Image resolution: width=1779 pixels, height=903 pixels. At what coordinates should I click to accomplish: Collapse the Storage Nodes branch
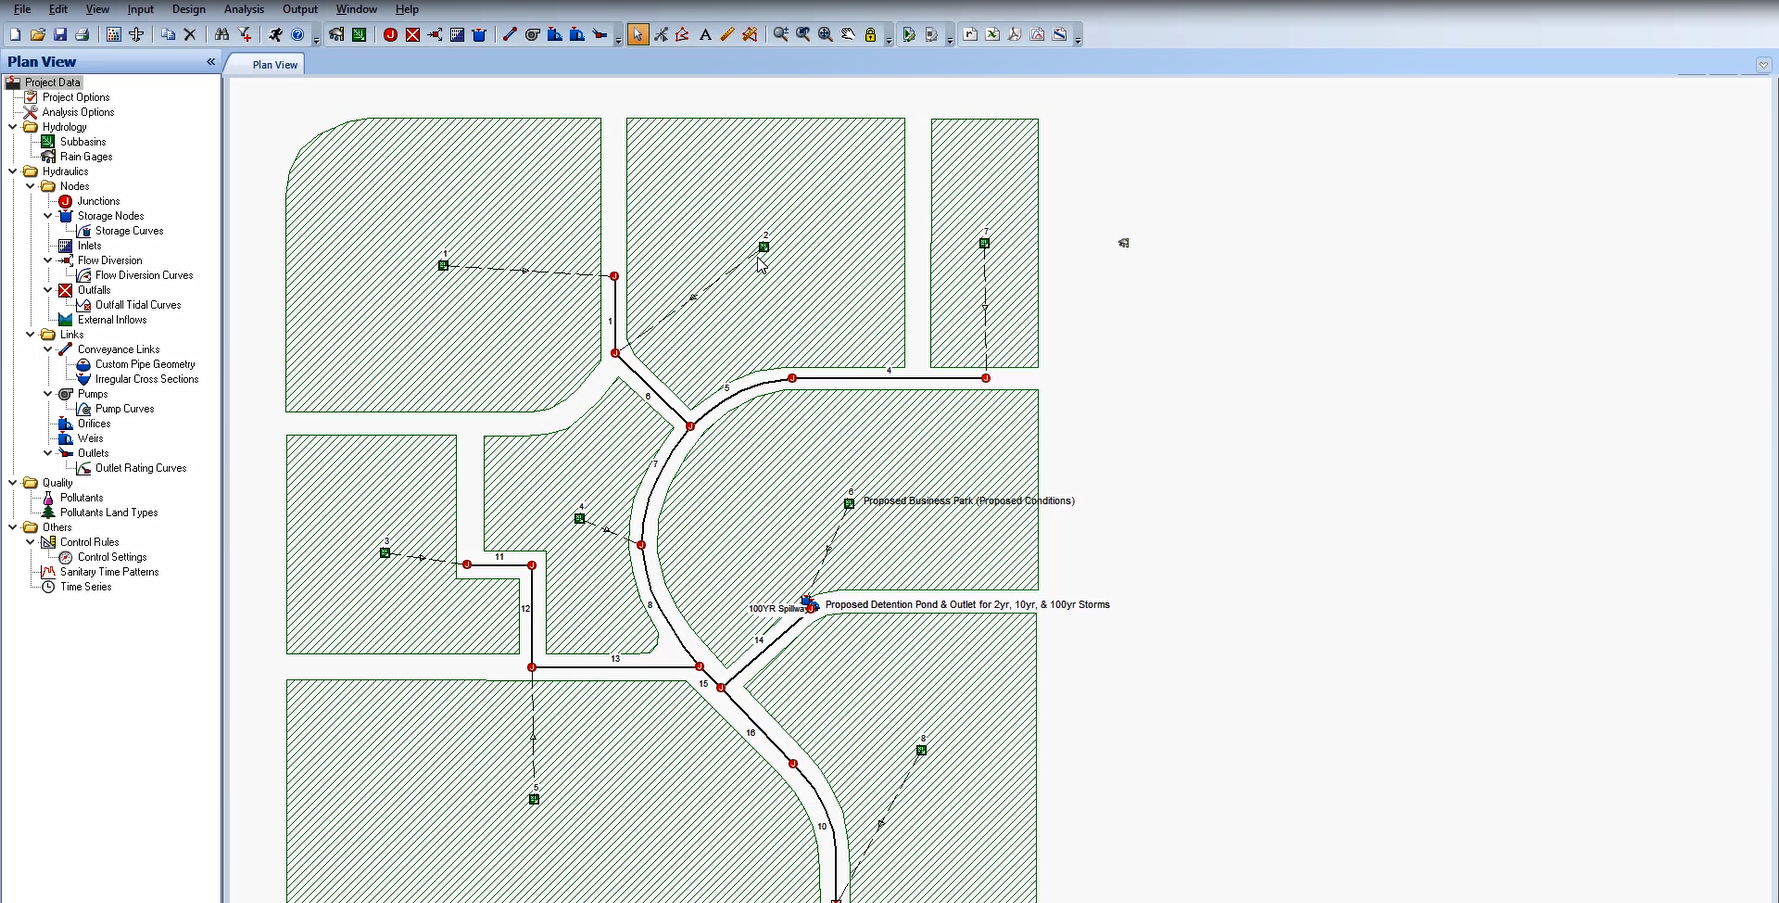(48, 216)
